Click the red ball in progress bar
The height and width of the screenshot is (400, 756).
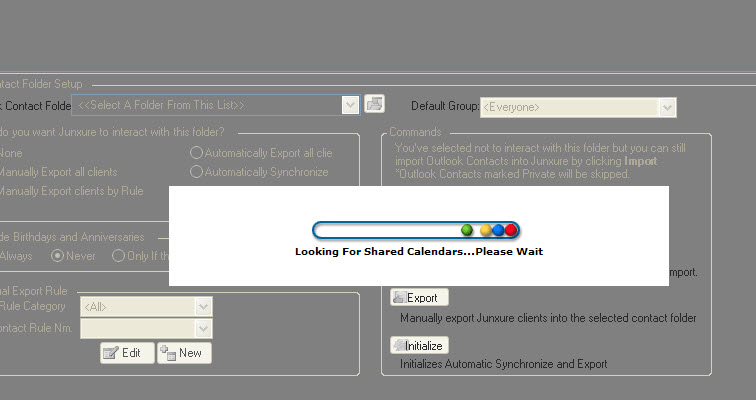[511, 230]
